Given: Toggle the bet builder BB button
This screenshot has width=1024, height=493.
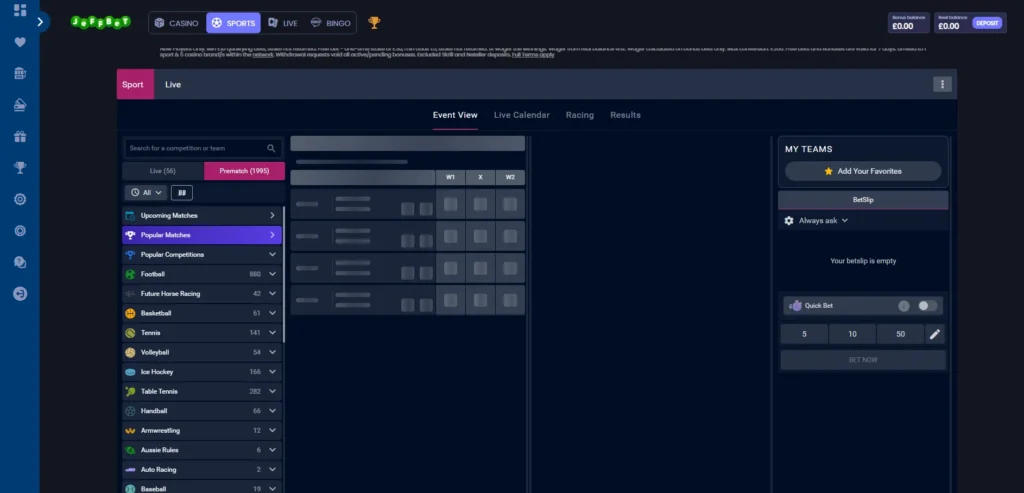Looking at the screenshot, I should pyautogui.click(x=182, y=193).
